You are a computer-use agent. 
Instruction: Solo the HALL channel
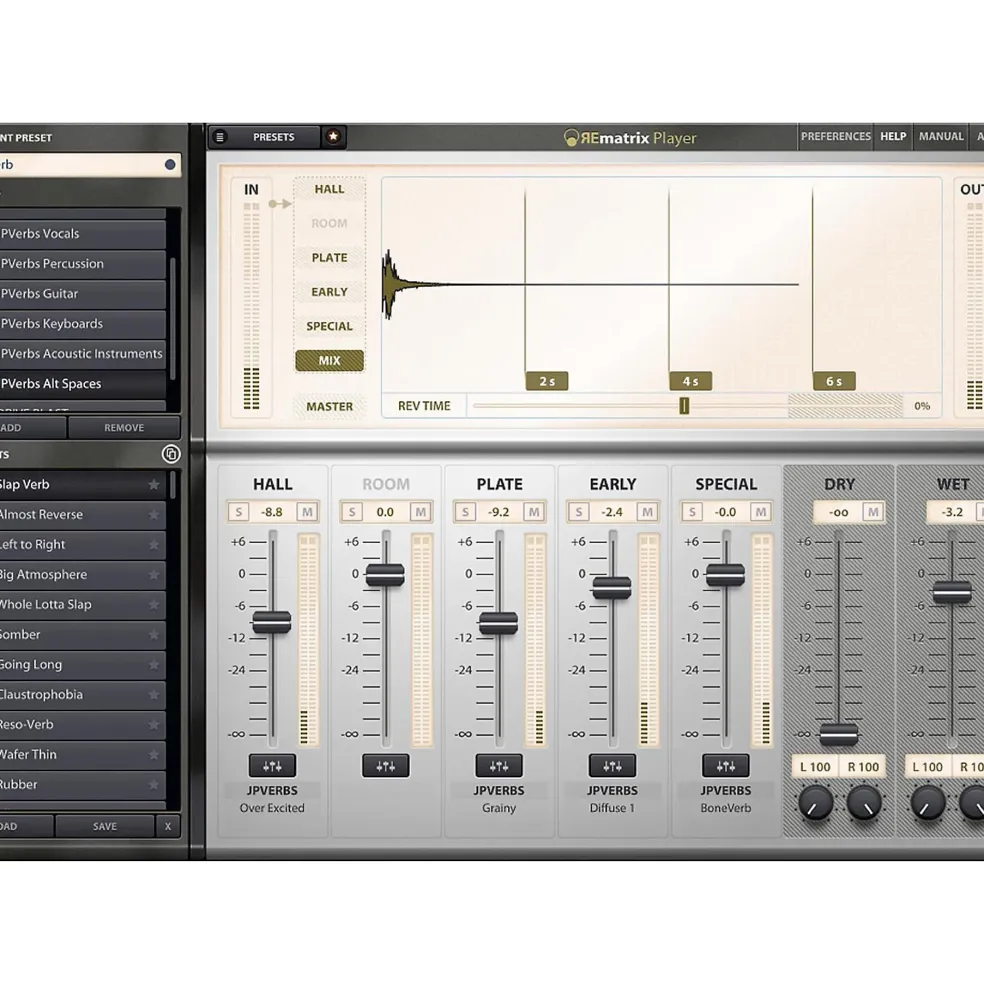(238, 512)
